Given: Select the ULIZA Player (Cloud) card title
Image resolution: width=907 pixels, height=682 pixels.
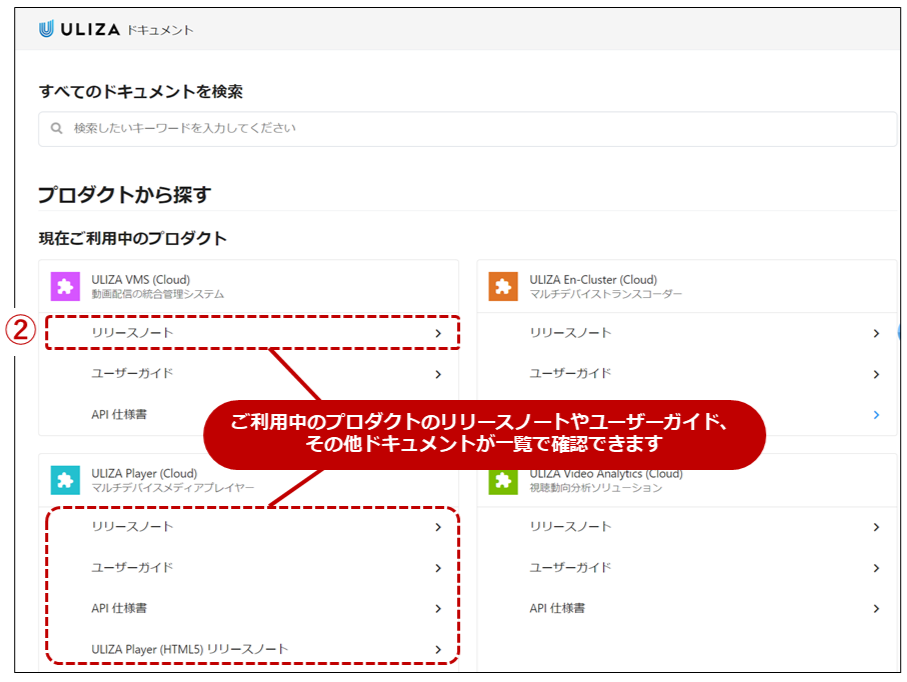Looking at the screenshot, I should coord(144,473).
